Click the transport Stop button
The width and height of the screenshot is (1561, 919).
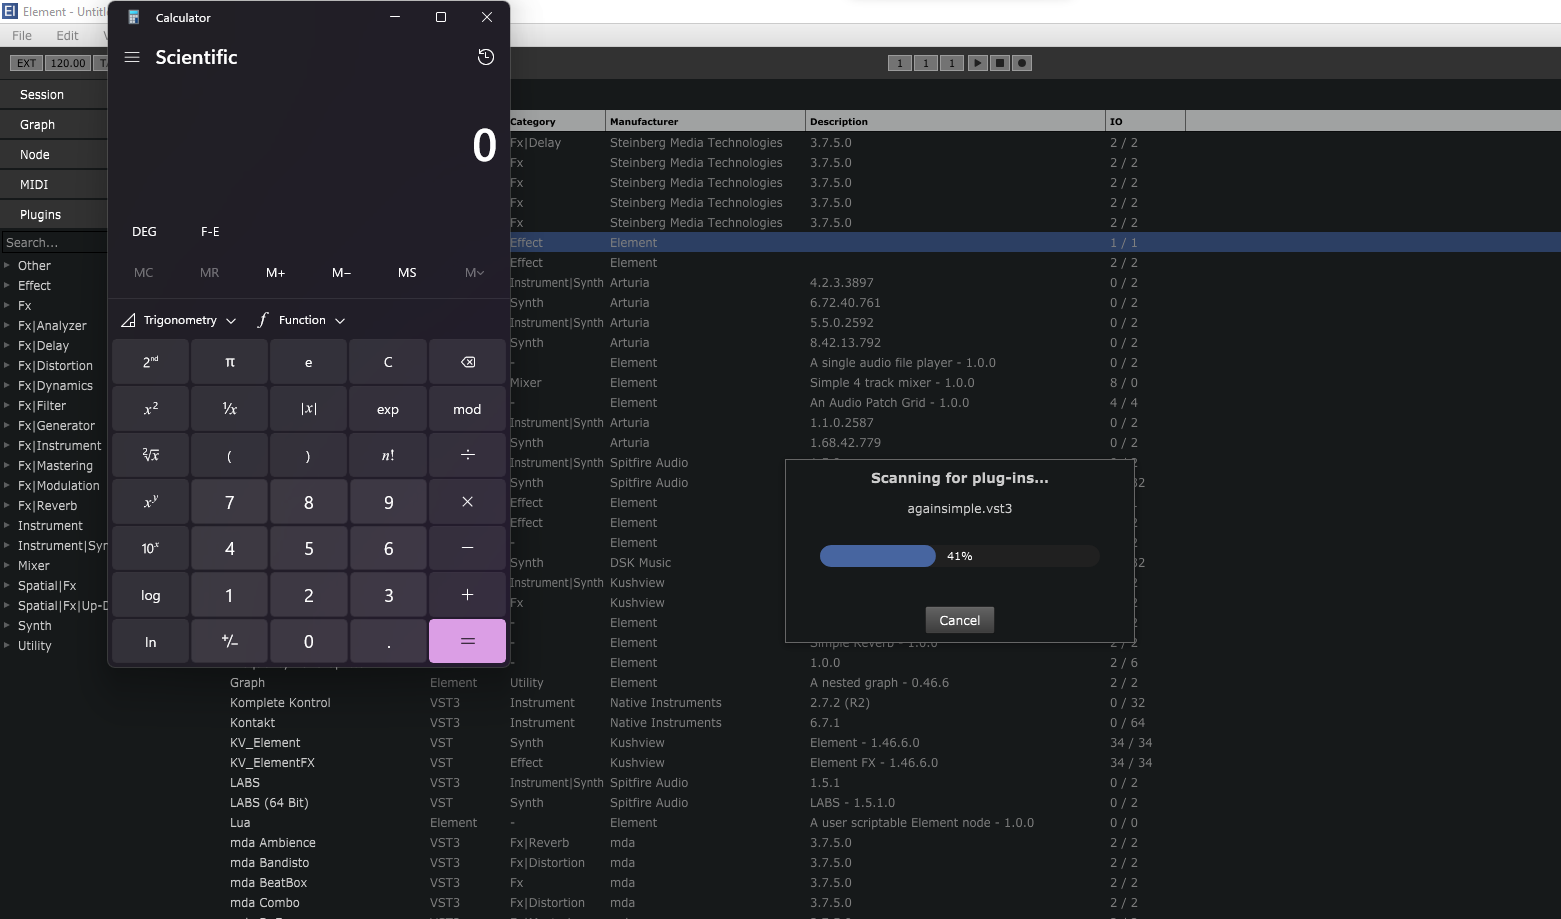(999, 63)
